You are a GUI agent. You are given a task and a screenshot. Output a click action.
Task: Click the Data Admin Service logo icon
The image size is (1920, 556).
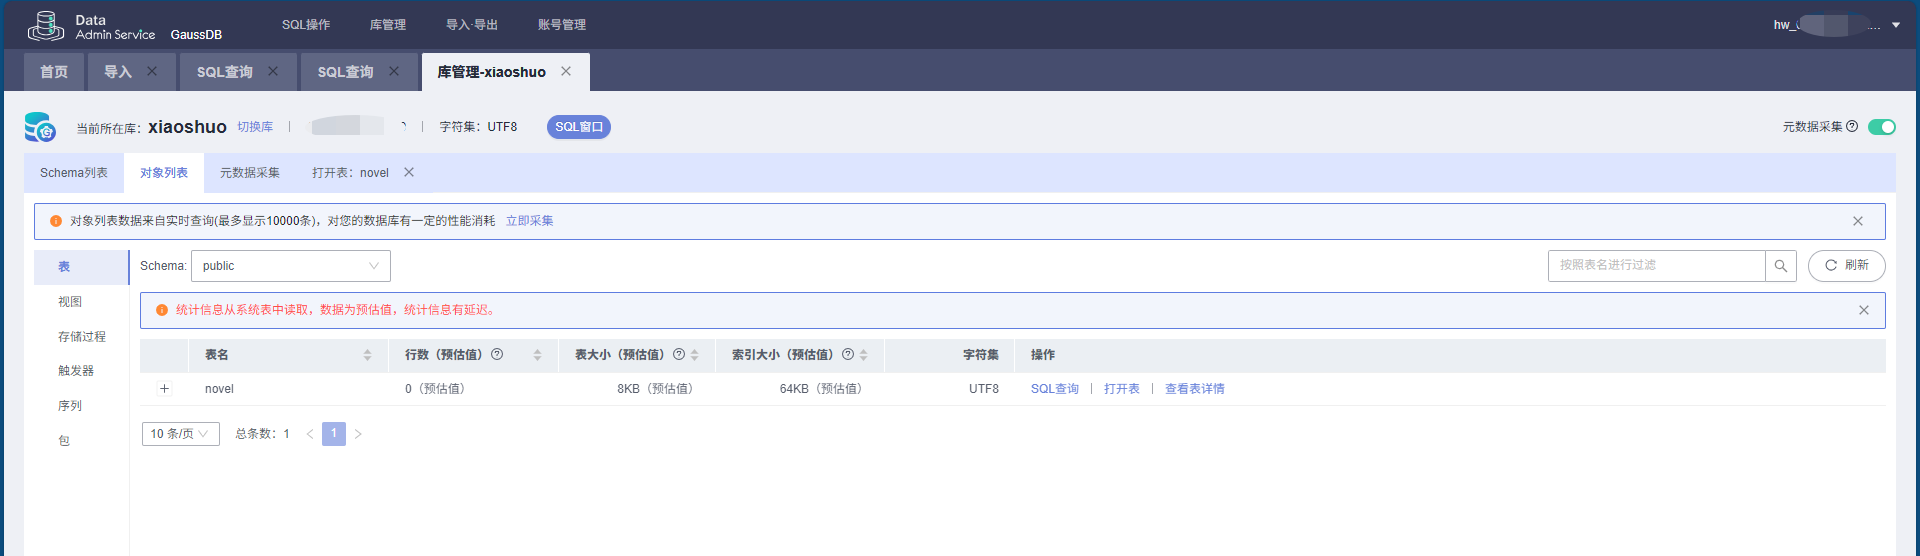[46, 25]
